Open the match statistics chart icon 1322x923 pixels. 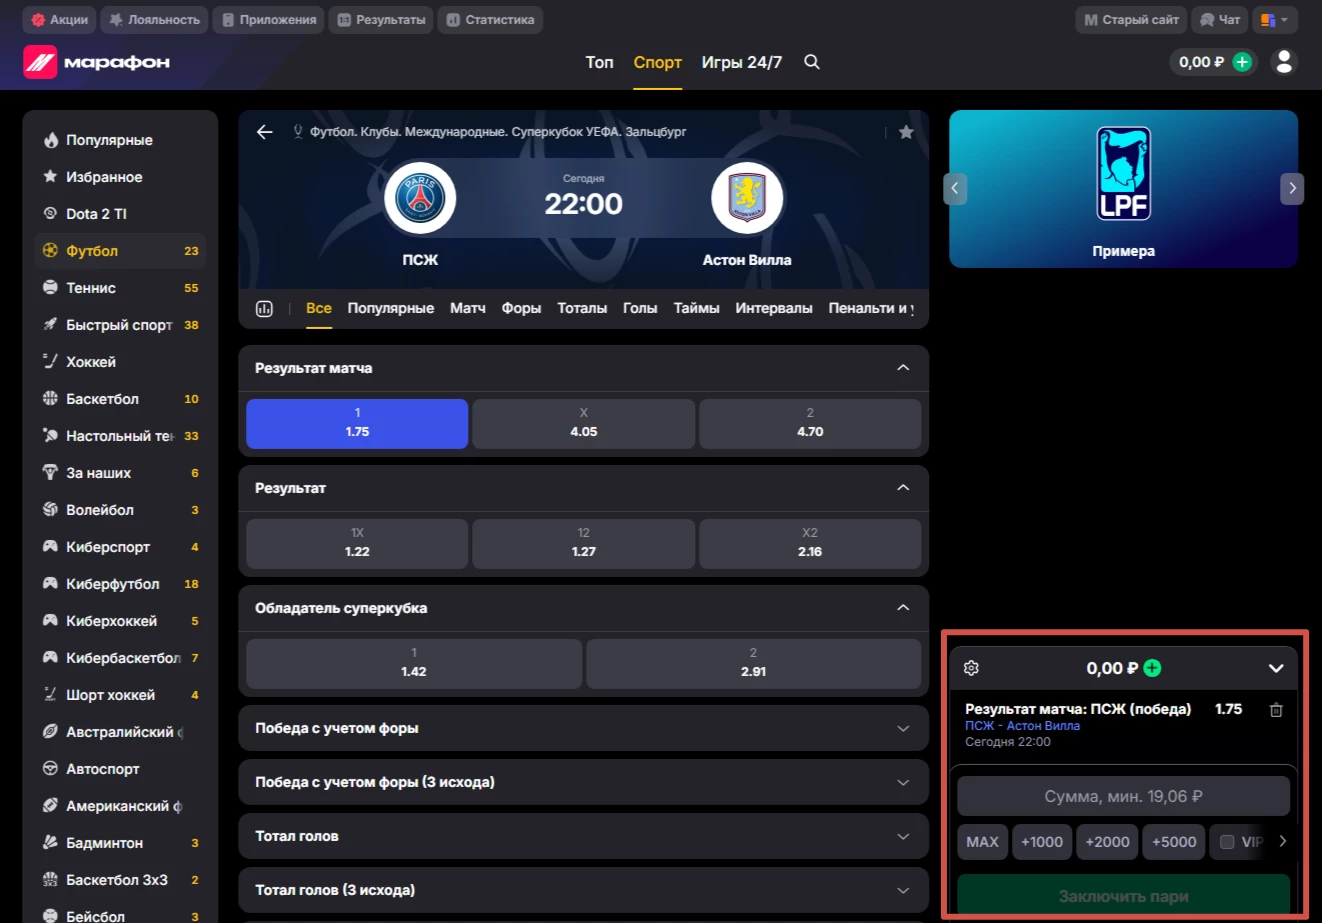pos(264,308)
